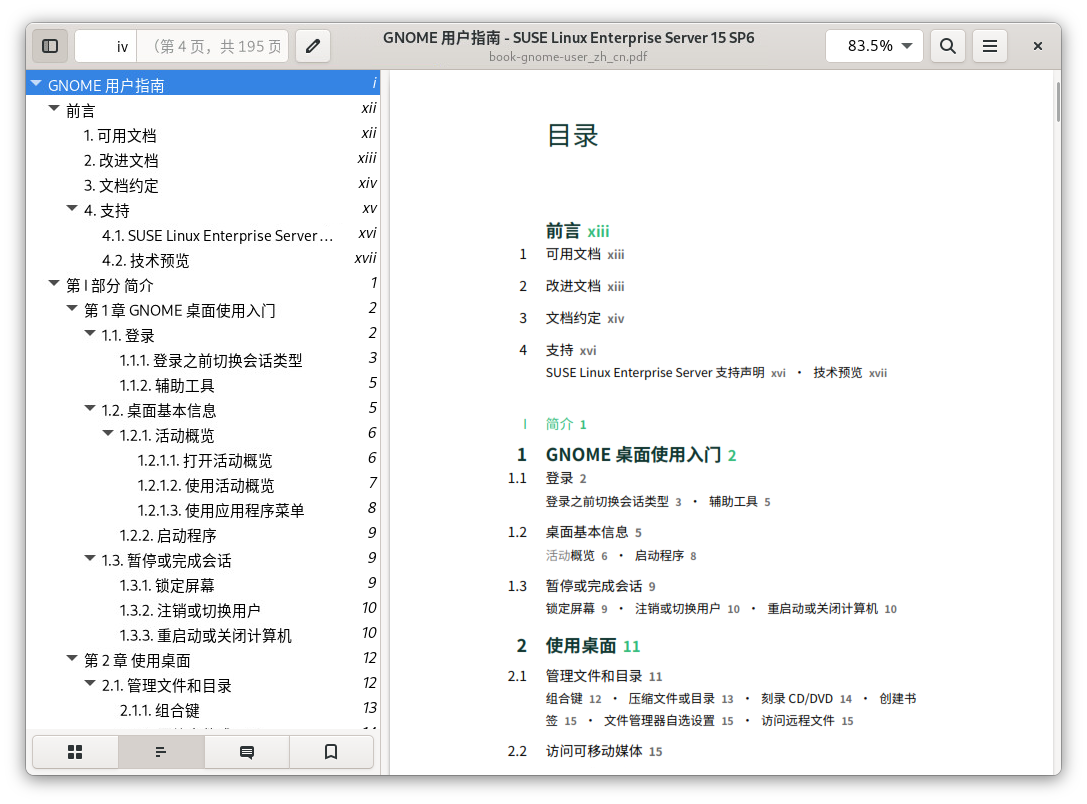This screenshot has width=1087, height=804.
Task: Close the document viewer window
Action: [x=1038, y=46]
